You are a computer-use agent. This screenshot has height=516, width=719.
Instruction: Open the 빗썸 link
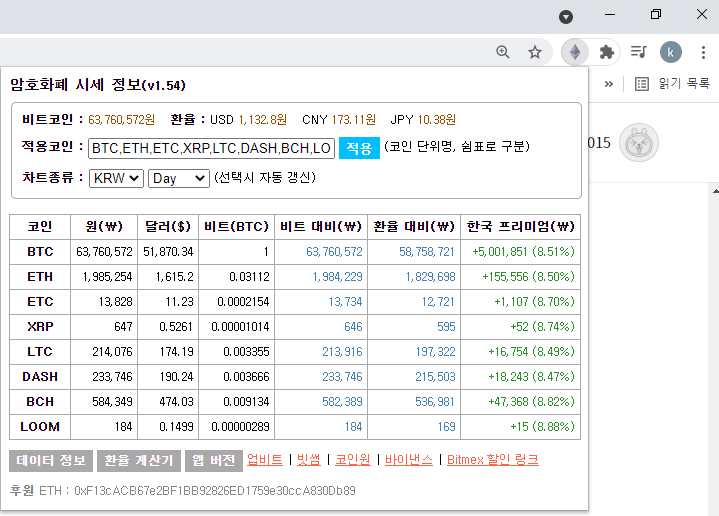coord(309,460)
